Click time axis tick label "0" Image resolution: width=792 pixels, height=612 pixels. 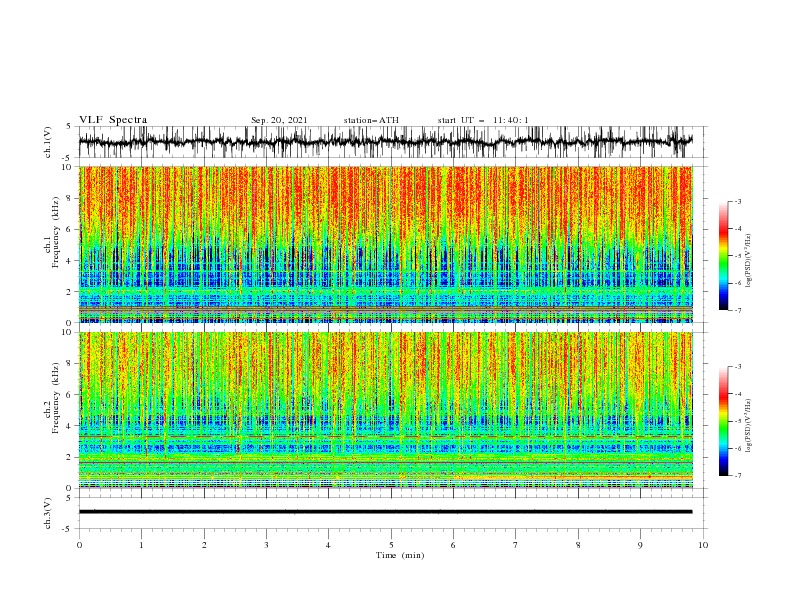point(79,545)
